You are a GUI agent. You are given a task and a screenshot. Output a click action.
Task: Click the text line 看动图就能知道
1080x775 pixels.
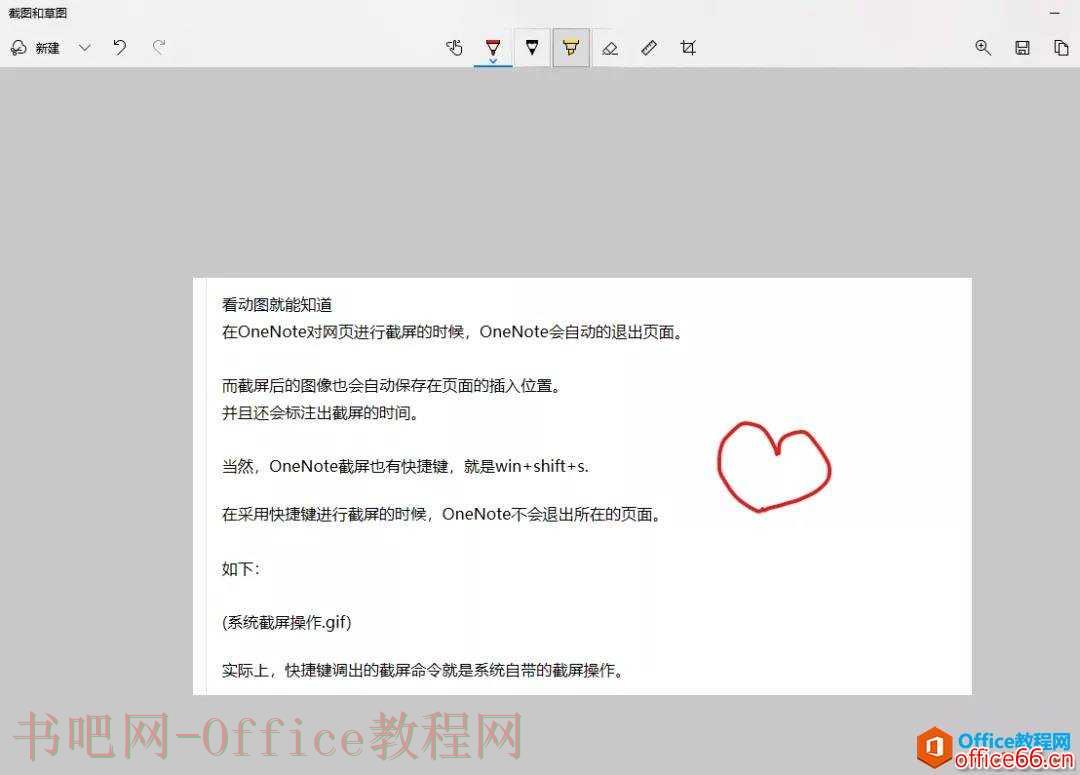(277, 304)
